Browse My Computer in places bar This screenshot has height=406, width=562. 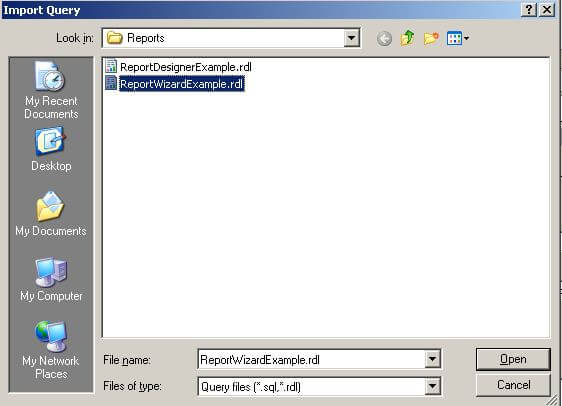[51, 279]
